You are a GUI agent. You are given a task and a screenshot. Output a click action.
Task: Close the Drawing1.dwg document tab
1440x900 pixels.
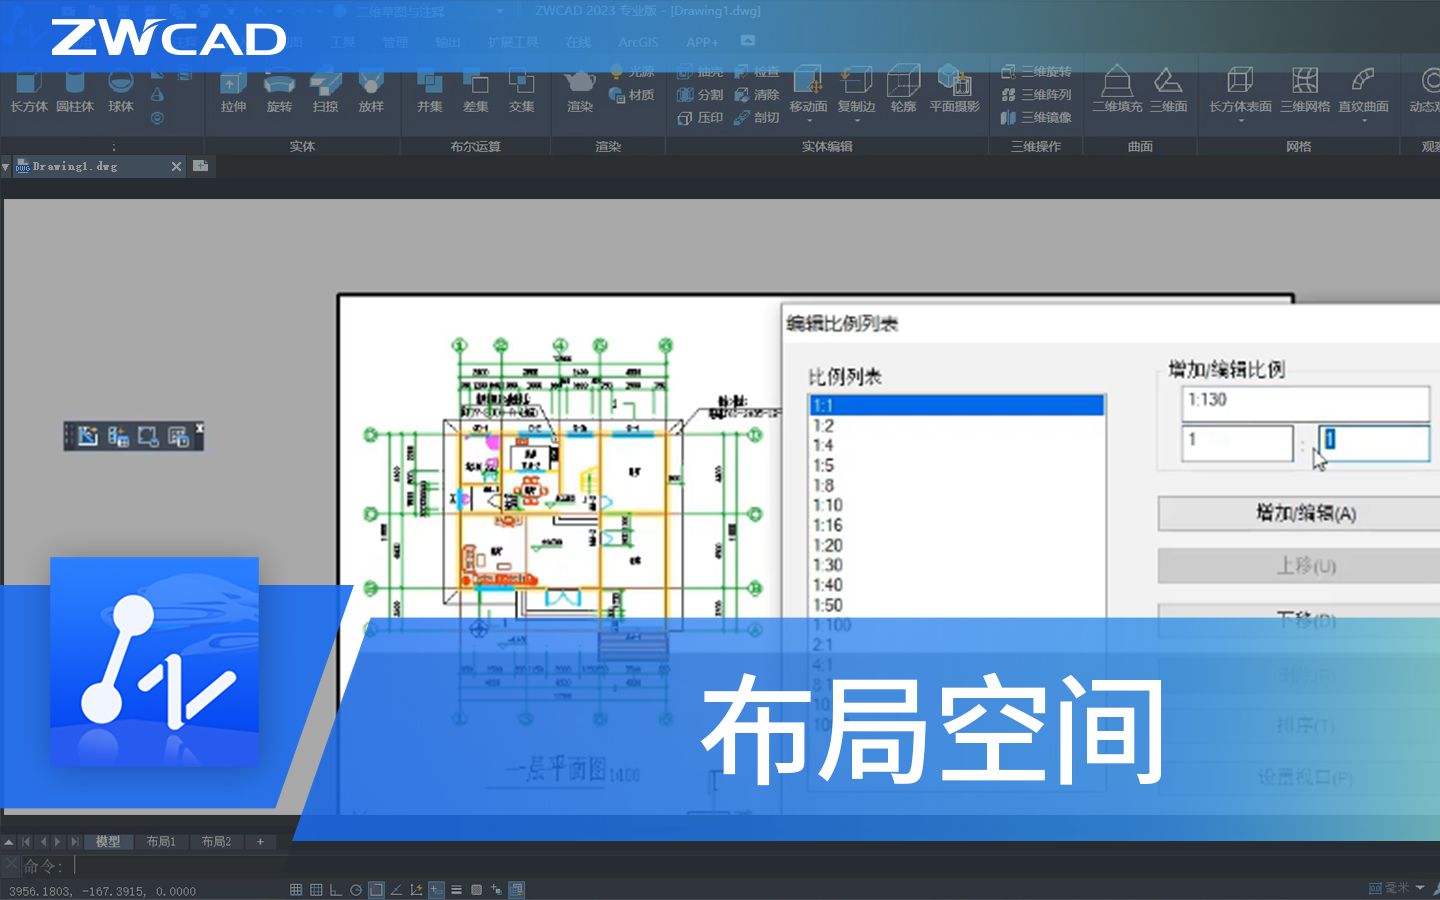(x=177, y=167)
